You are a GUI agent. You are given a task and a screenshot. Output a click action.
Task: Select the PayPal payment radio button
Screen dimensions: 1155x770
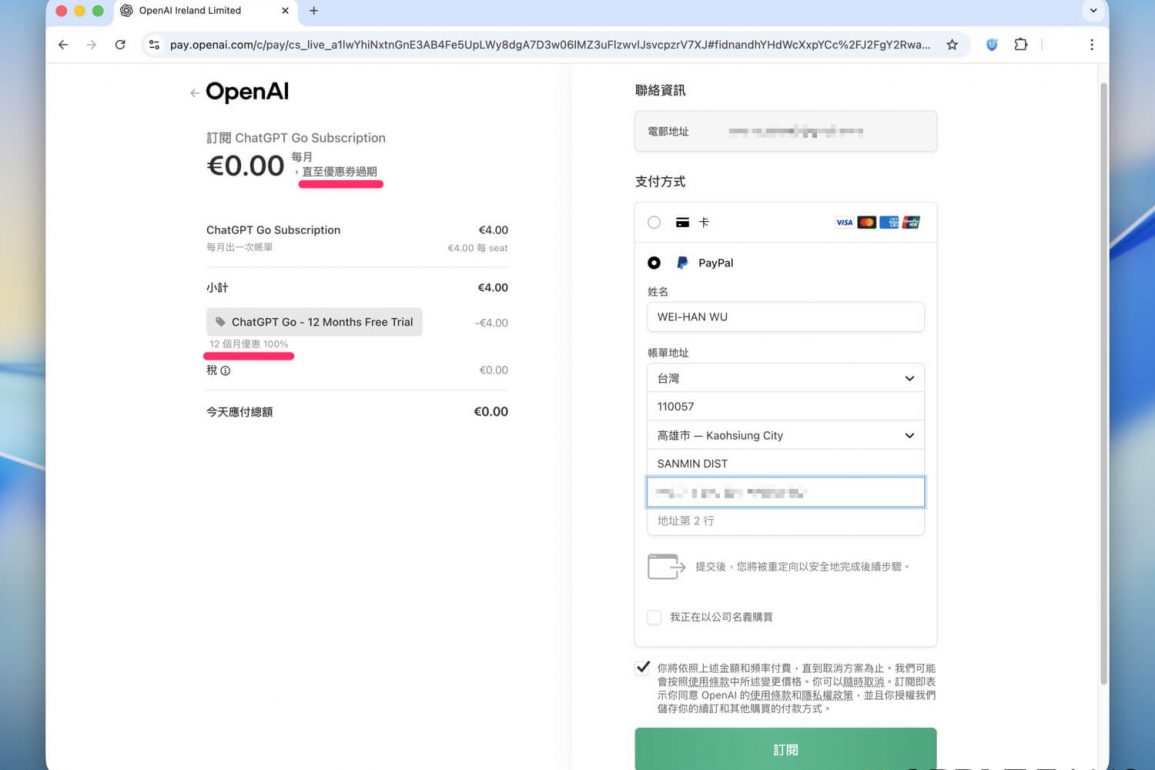pos(654,263)
